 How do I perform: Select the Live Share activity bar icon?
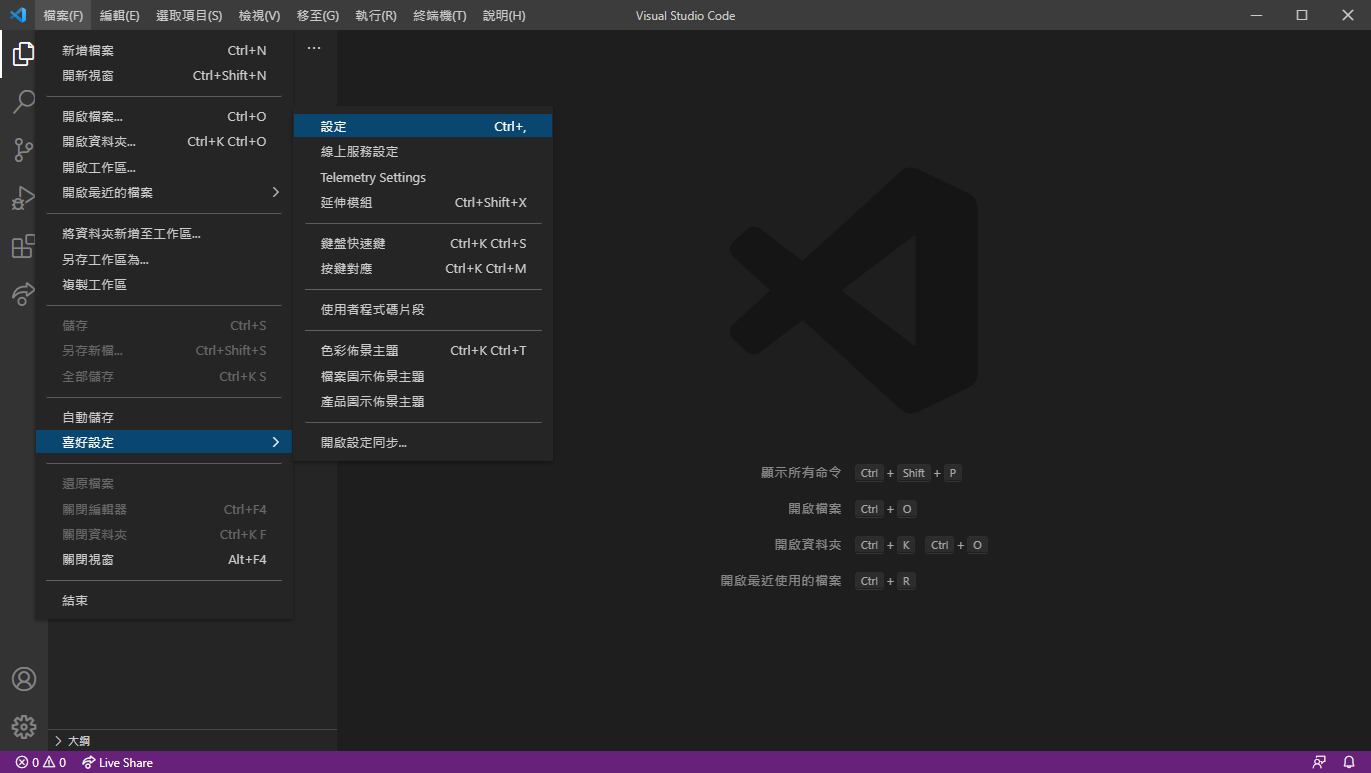(x=23, y=294)
